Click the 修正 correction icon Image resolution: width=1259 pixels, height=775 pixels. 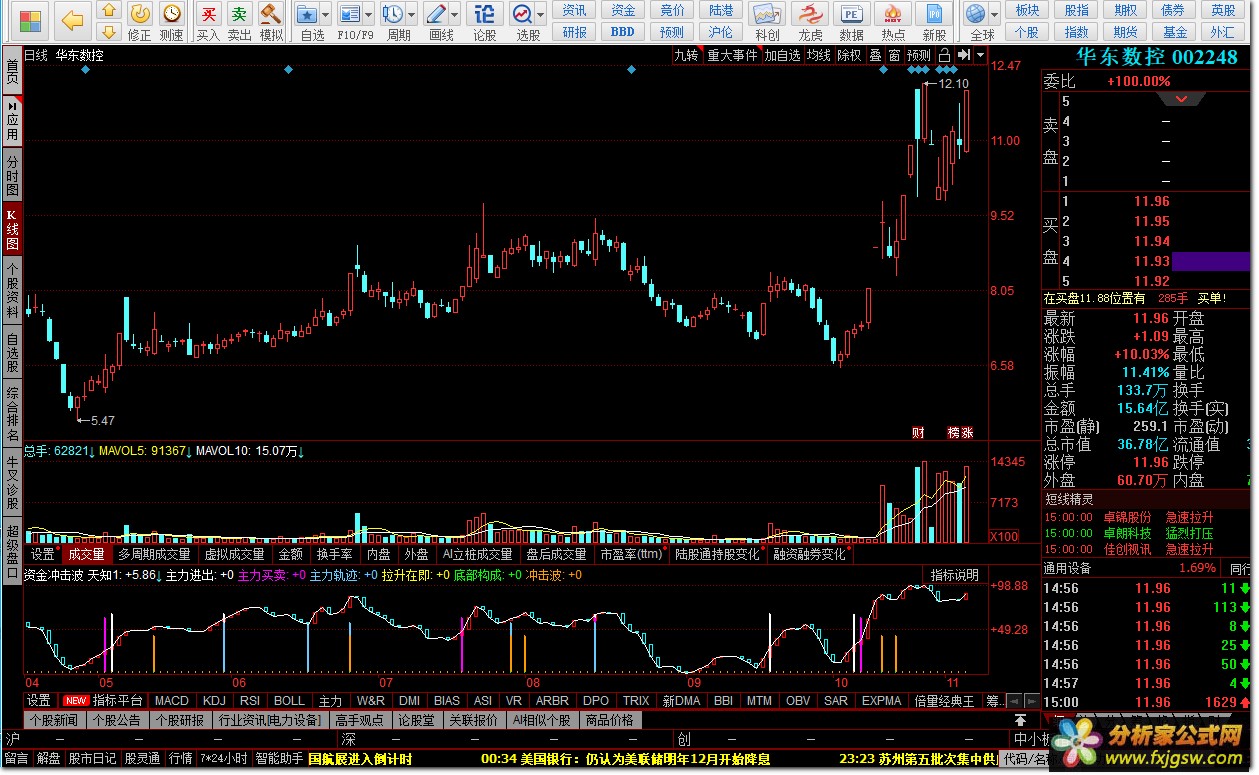(140, 13)
